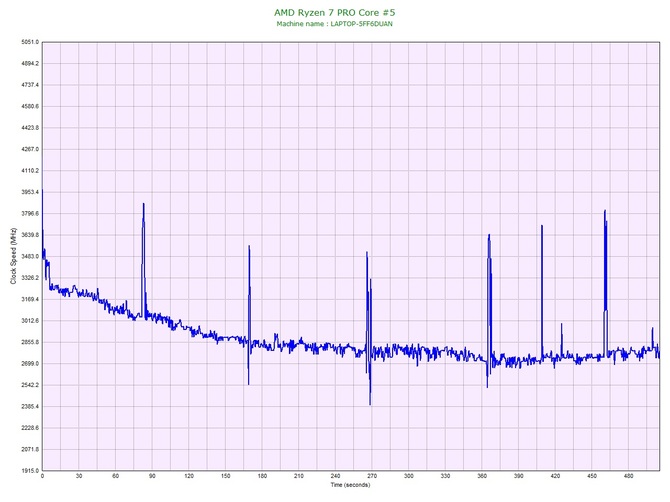Viewport: 670px width, 502px height.
Task: Click the 4580.6 y-axis value
Action: pos(30,106)
